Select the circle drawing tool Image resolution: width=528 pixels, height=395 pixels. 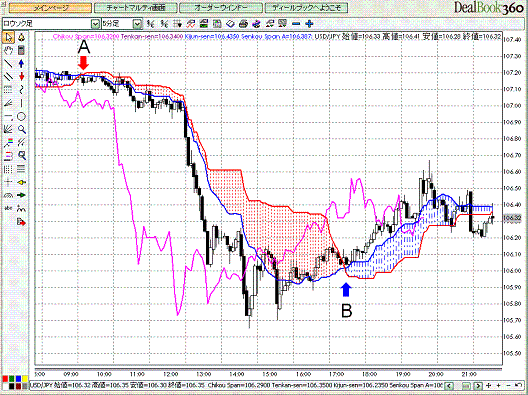click(x=22, y=117)
